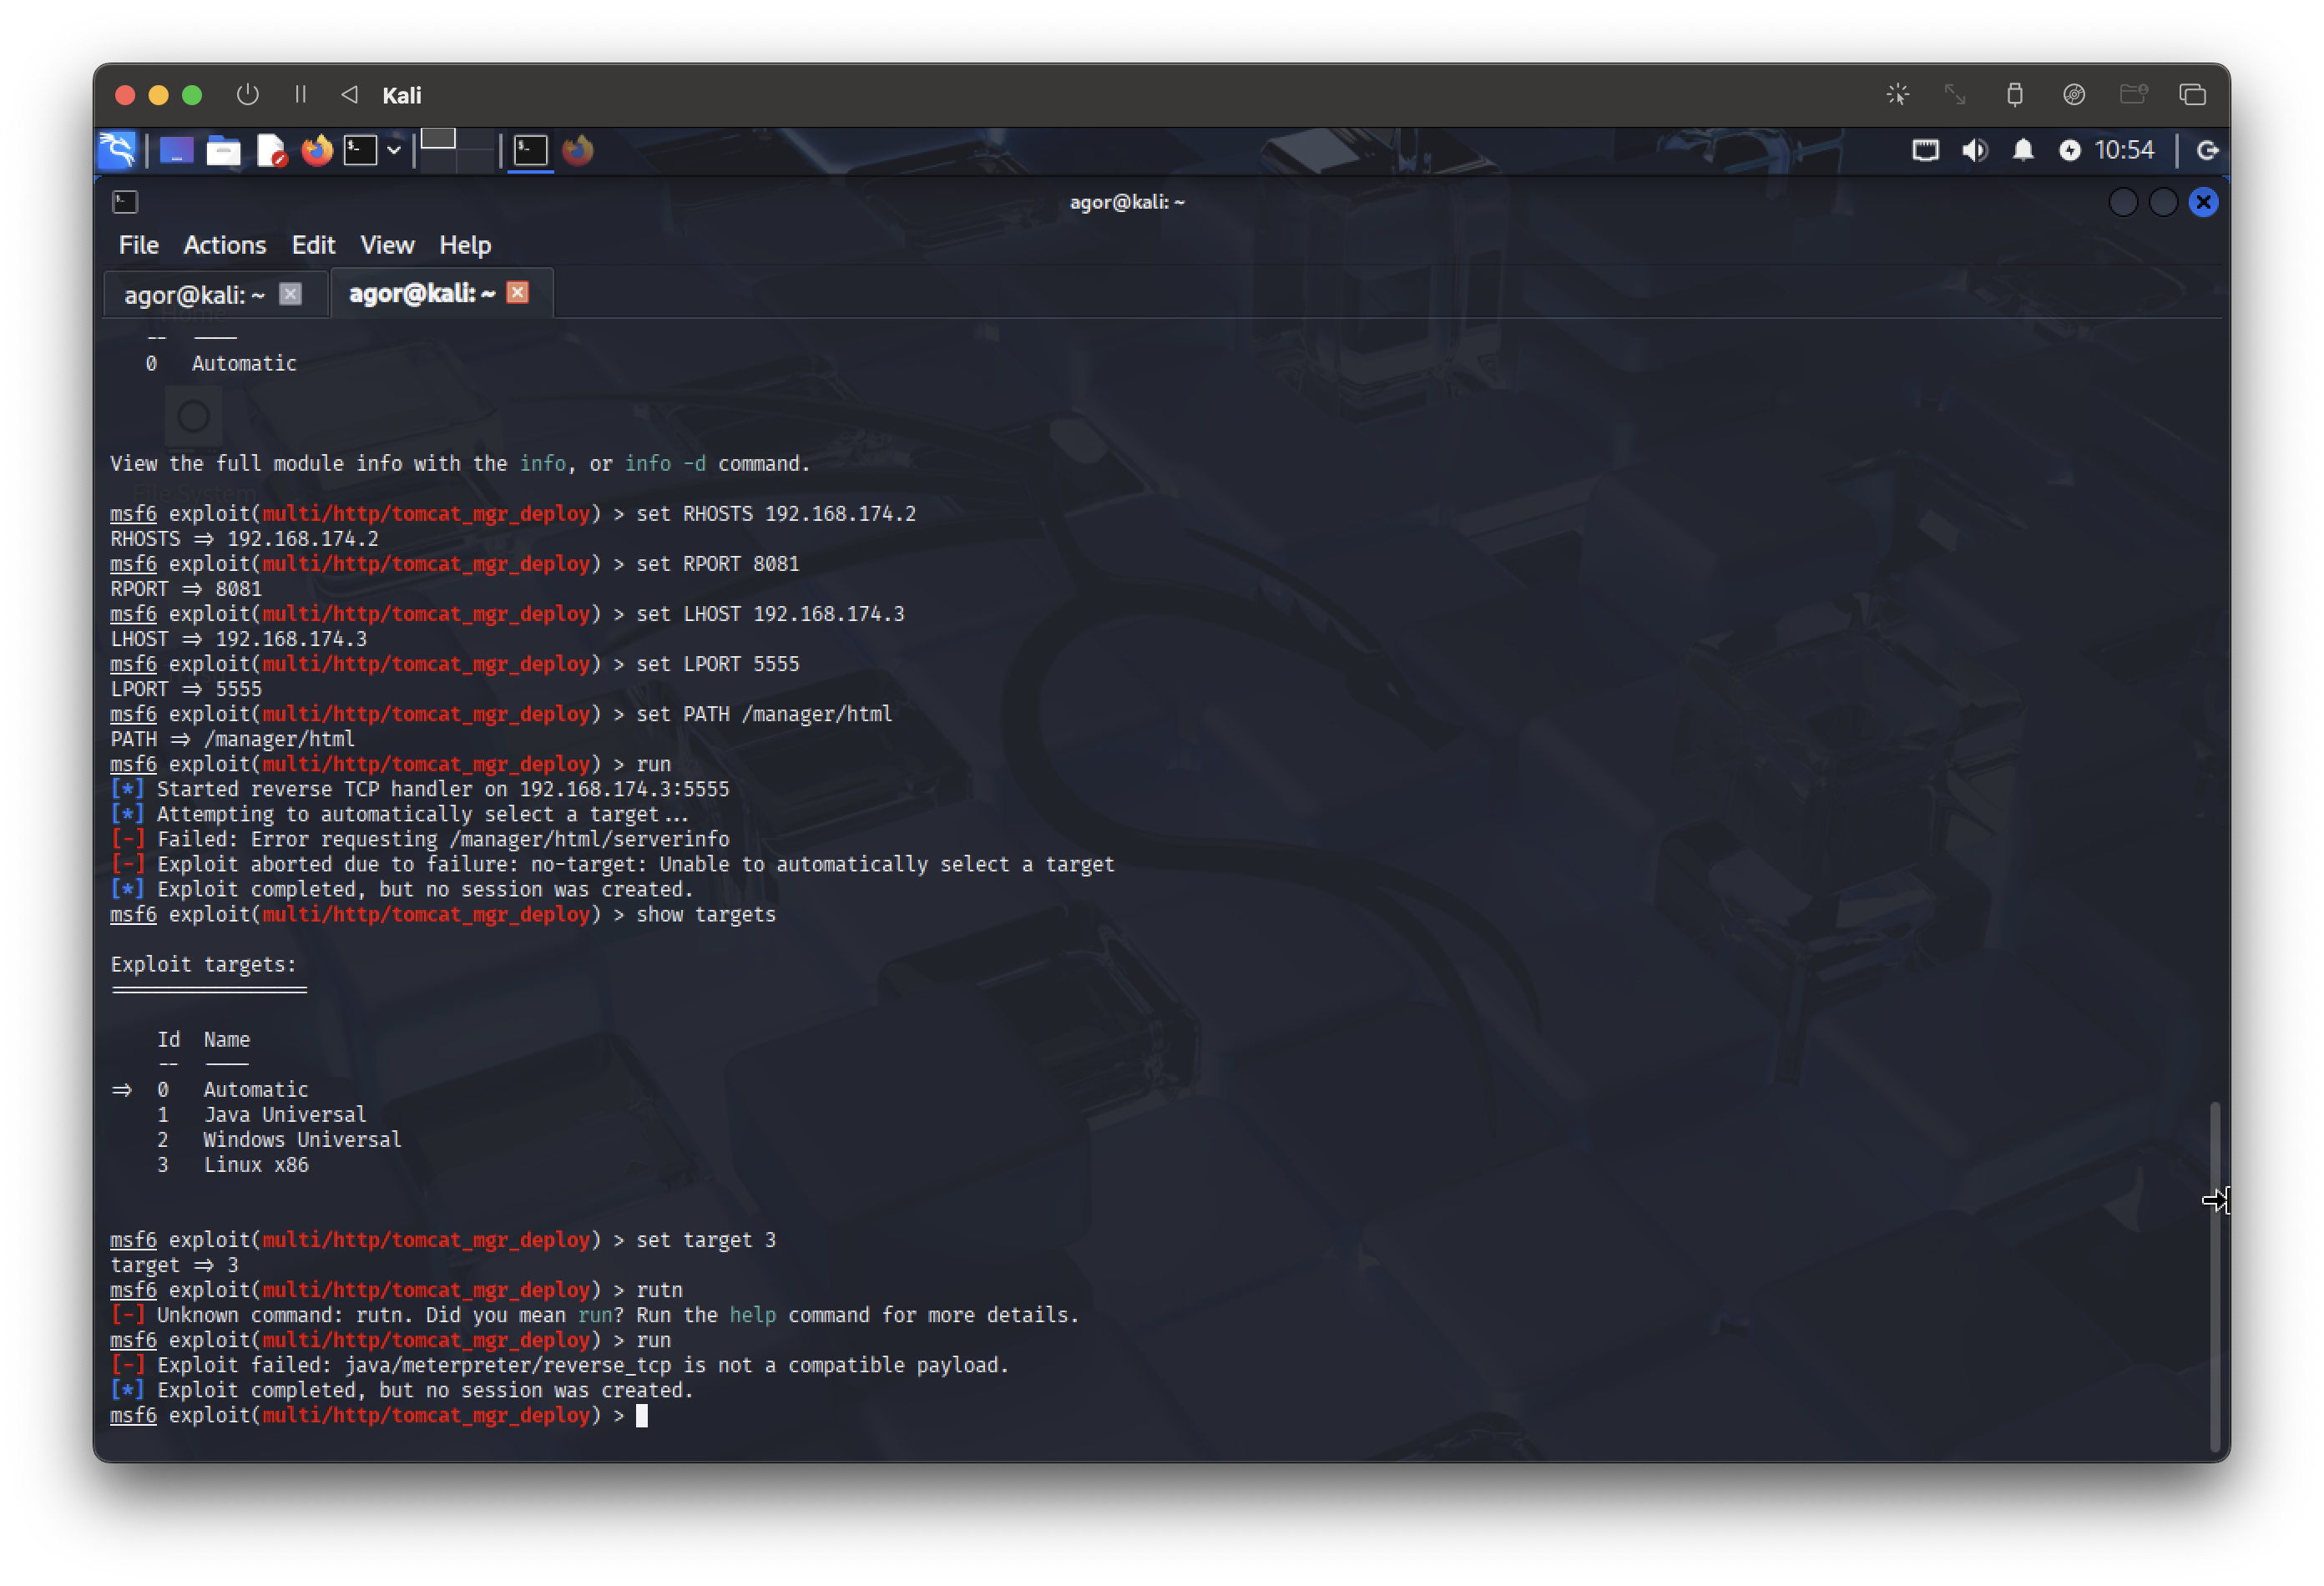This screenshot has width=2324, height=1586.
Task: Click the wired network tray icon
Action: pyautogui.click(x=1925, y=150)
